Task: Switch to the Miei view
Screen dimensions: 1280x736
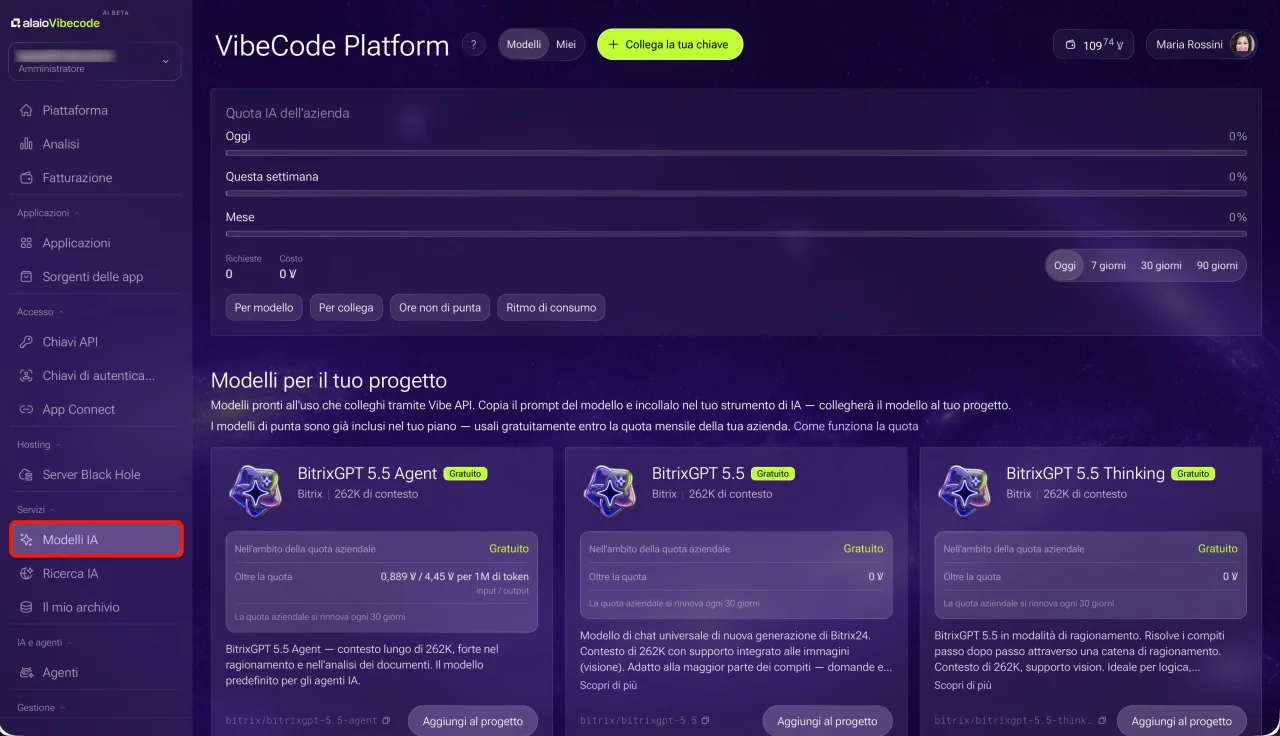Action: pyautogui.click(x=566, y=44)
